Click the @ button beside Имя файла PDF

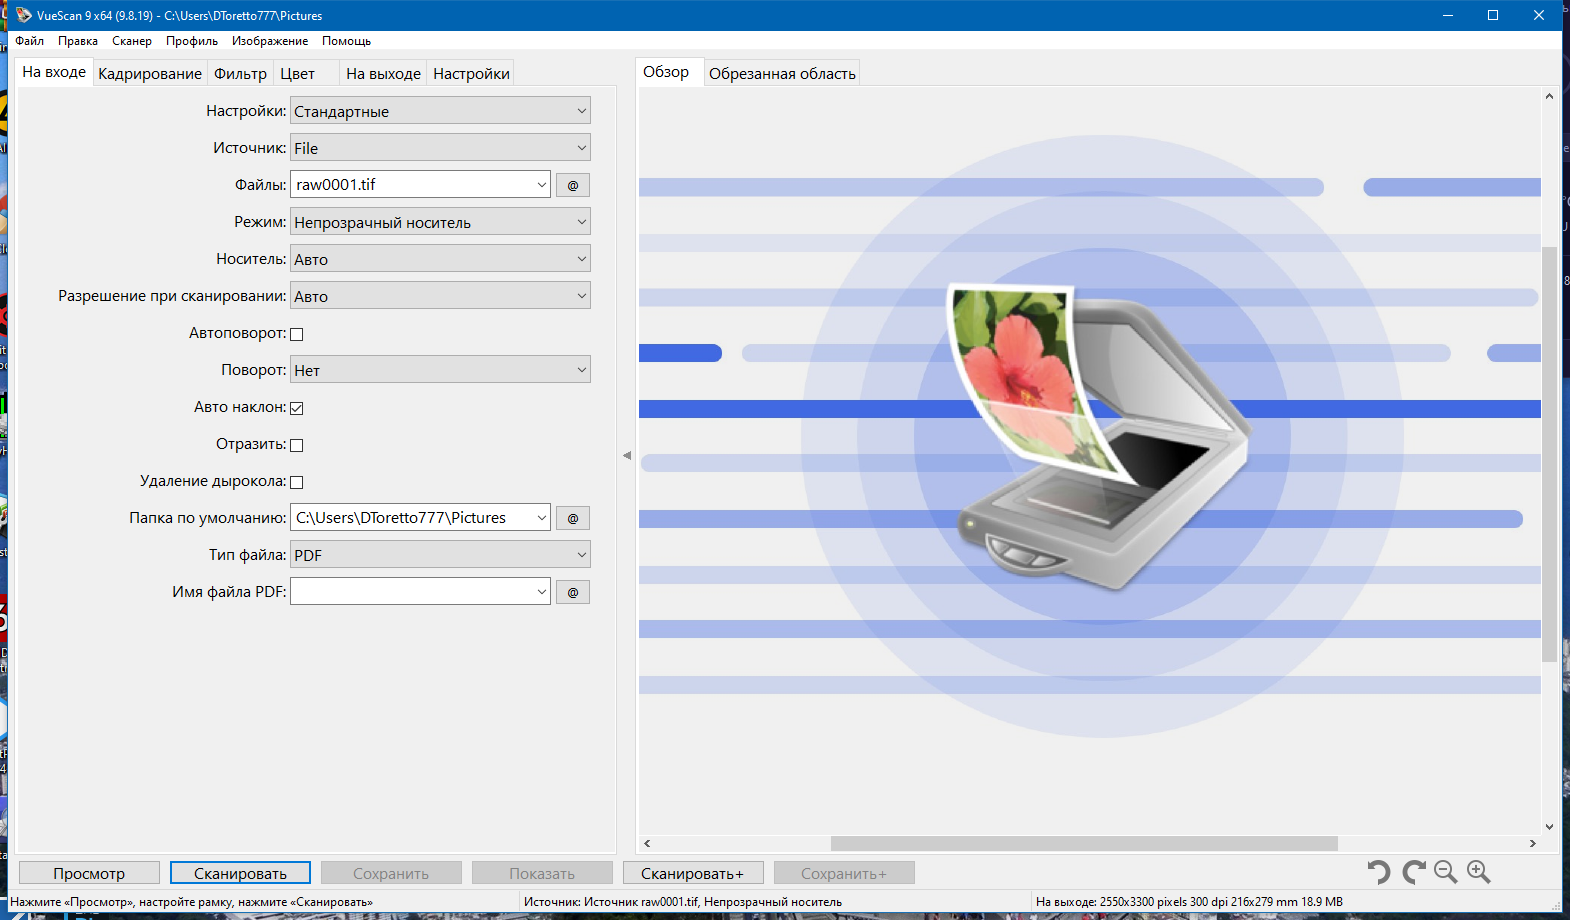click(x=573, y=592)
